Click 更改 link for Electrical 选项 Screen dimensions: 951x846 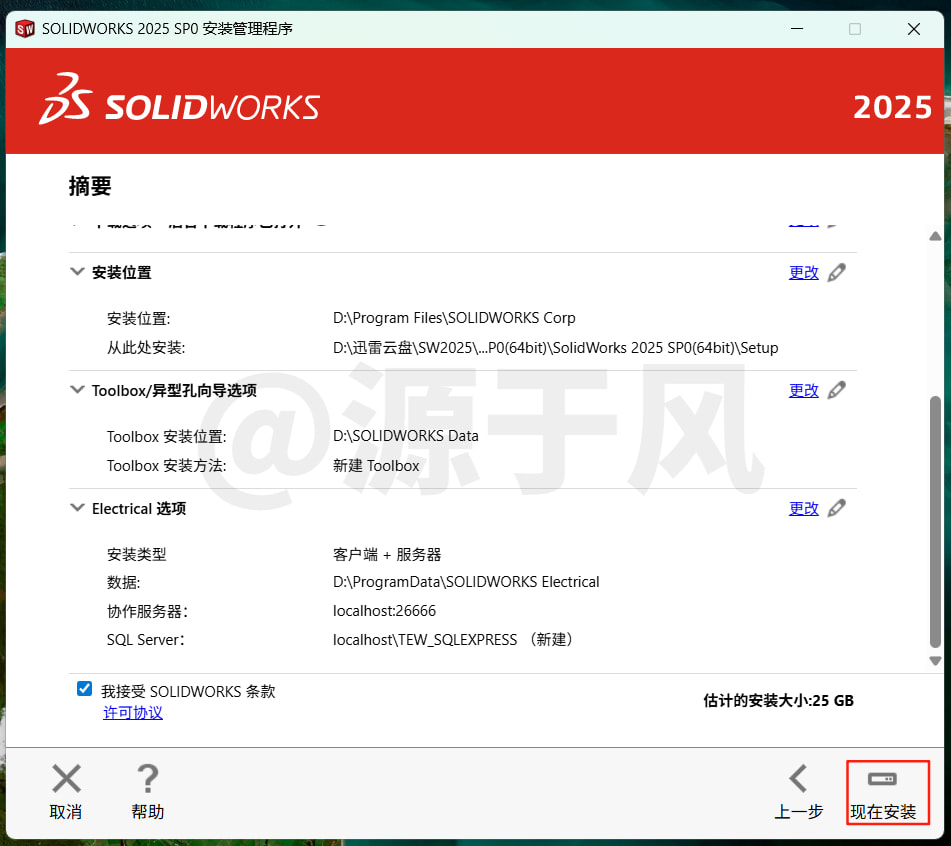click(804, 508)
